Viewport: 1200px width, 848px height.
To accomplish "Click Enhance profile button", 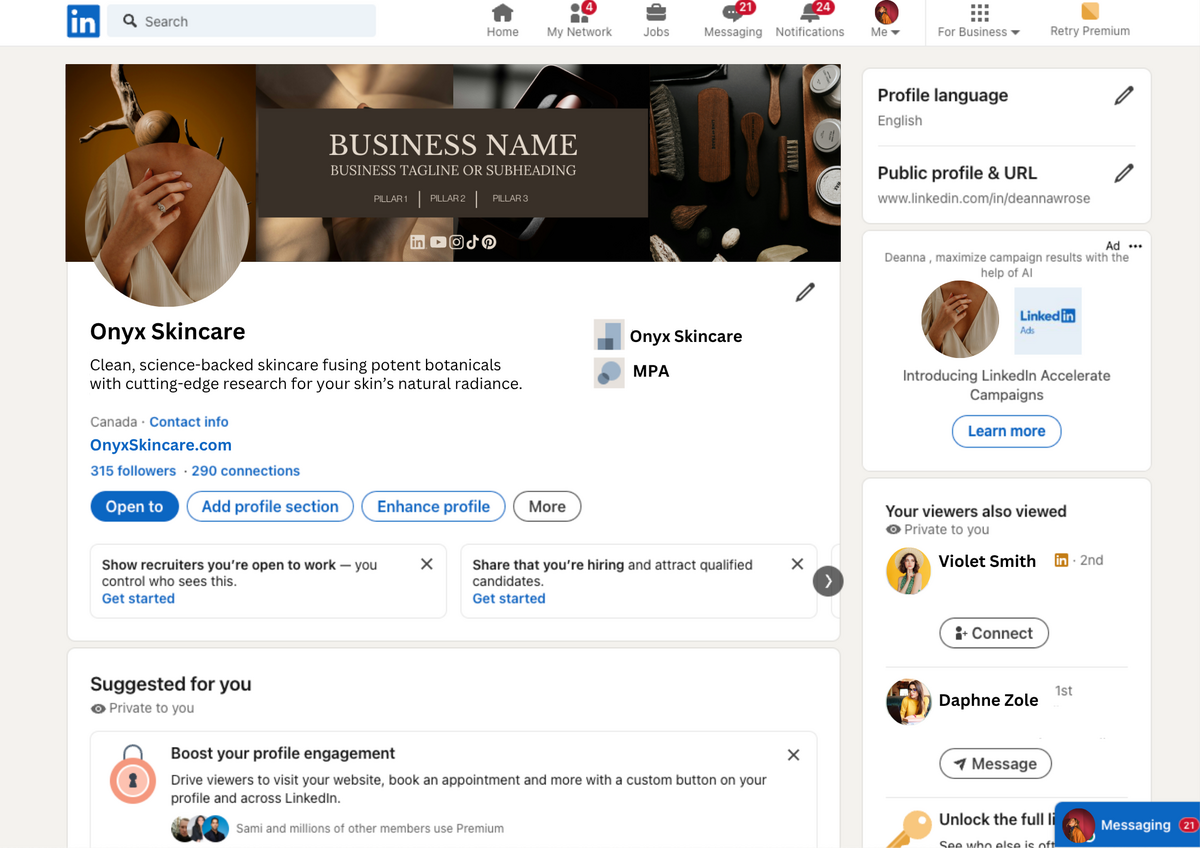I will point(433,507).
